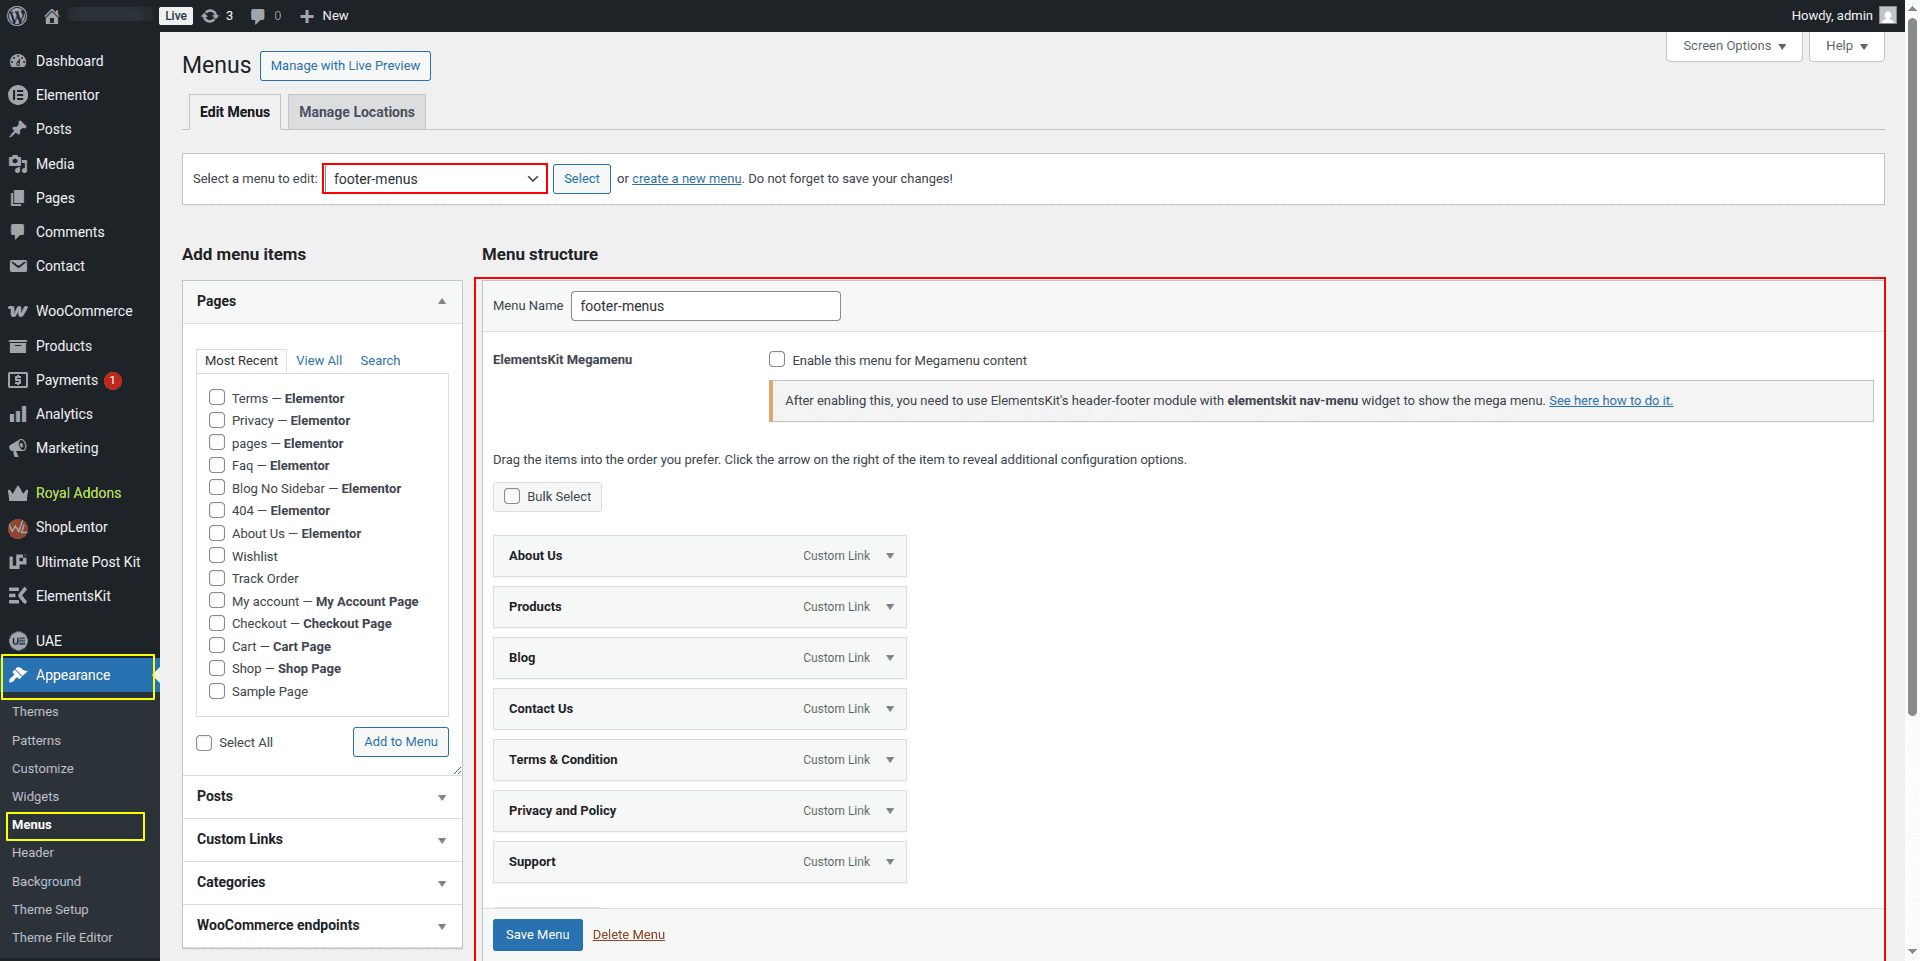Screen dimensions: 1920x961
Task: Enable this menu for Megamenu content
Action: (x=777, y=360)
